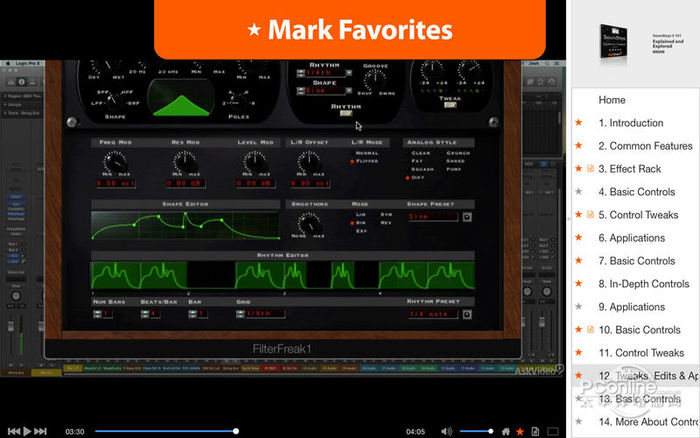Viewport: 700px width, 438px height.
Task: Skip to the next video
Action: tap(40, 431)
